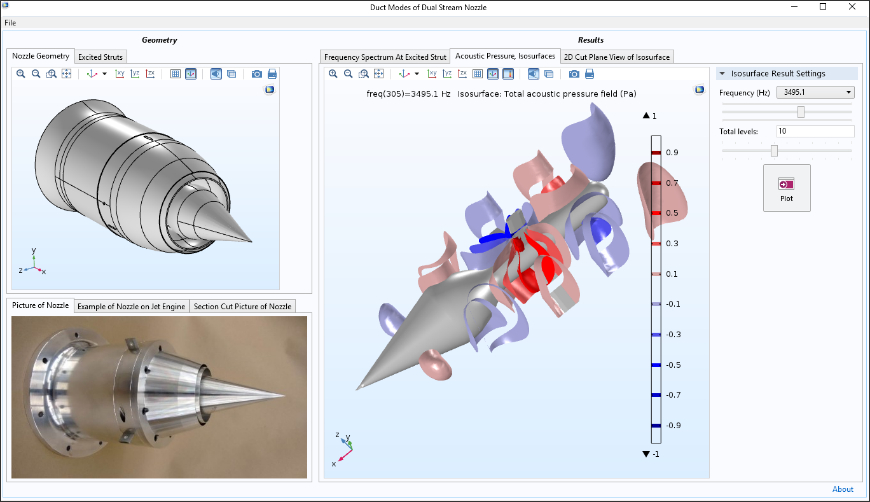Switch Geometry view to XY plane
Image resolution: width=870 pixels, height=502 pixels.
point(119,74)
